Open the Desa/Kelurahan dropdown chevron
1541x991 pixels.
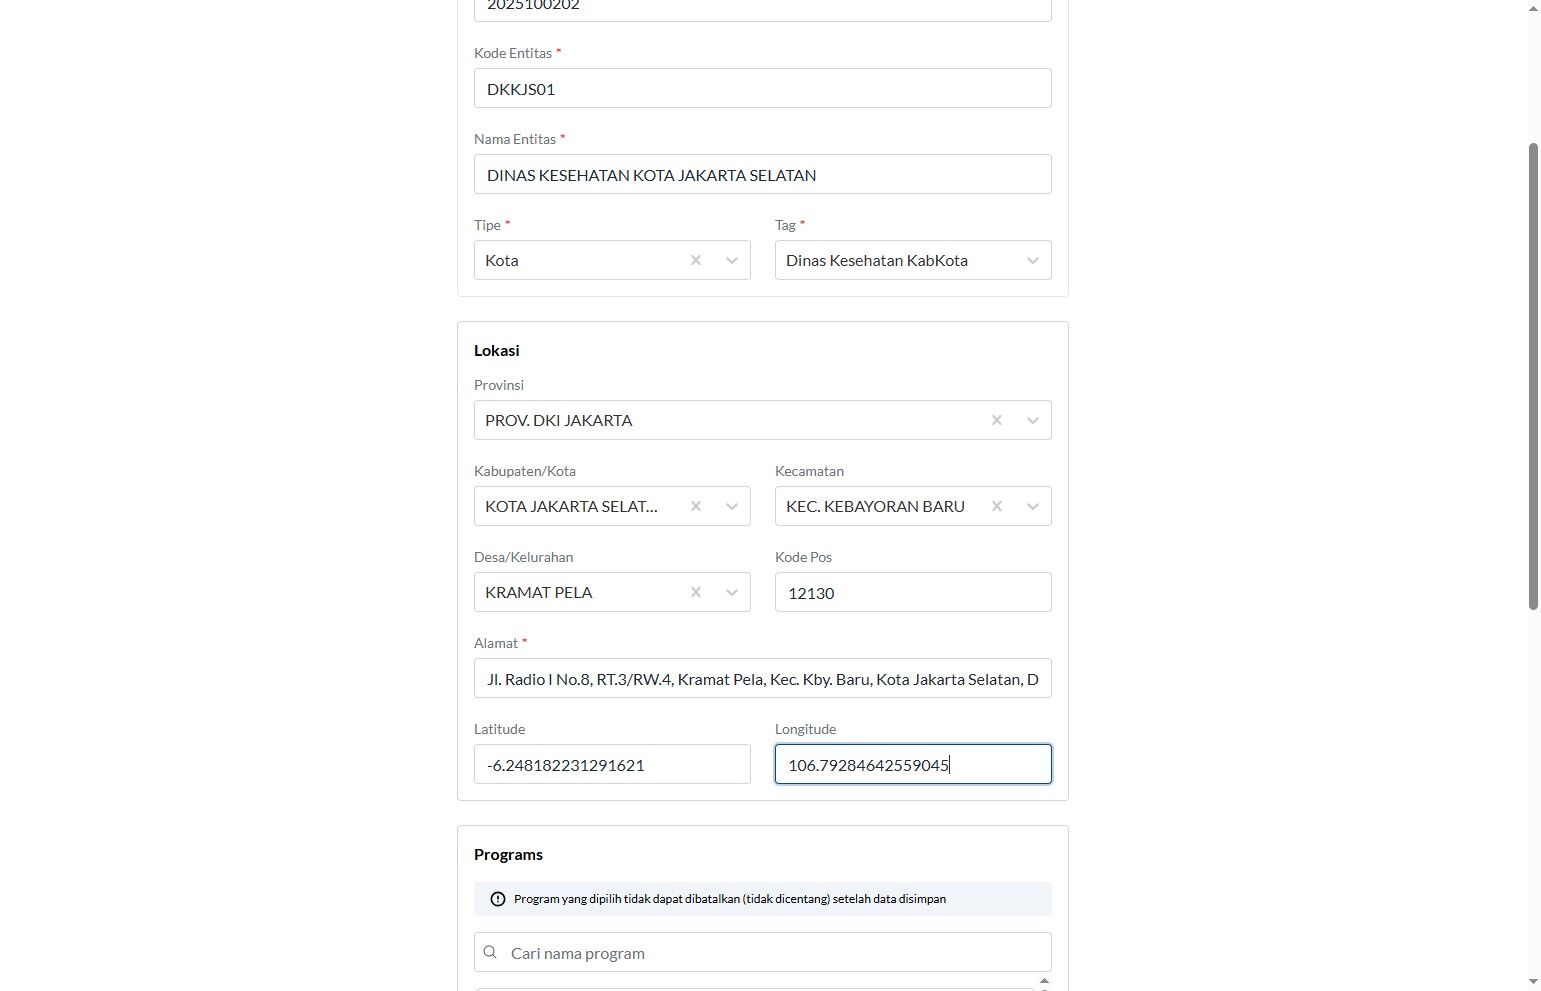pos(732,592)
